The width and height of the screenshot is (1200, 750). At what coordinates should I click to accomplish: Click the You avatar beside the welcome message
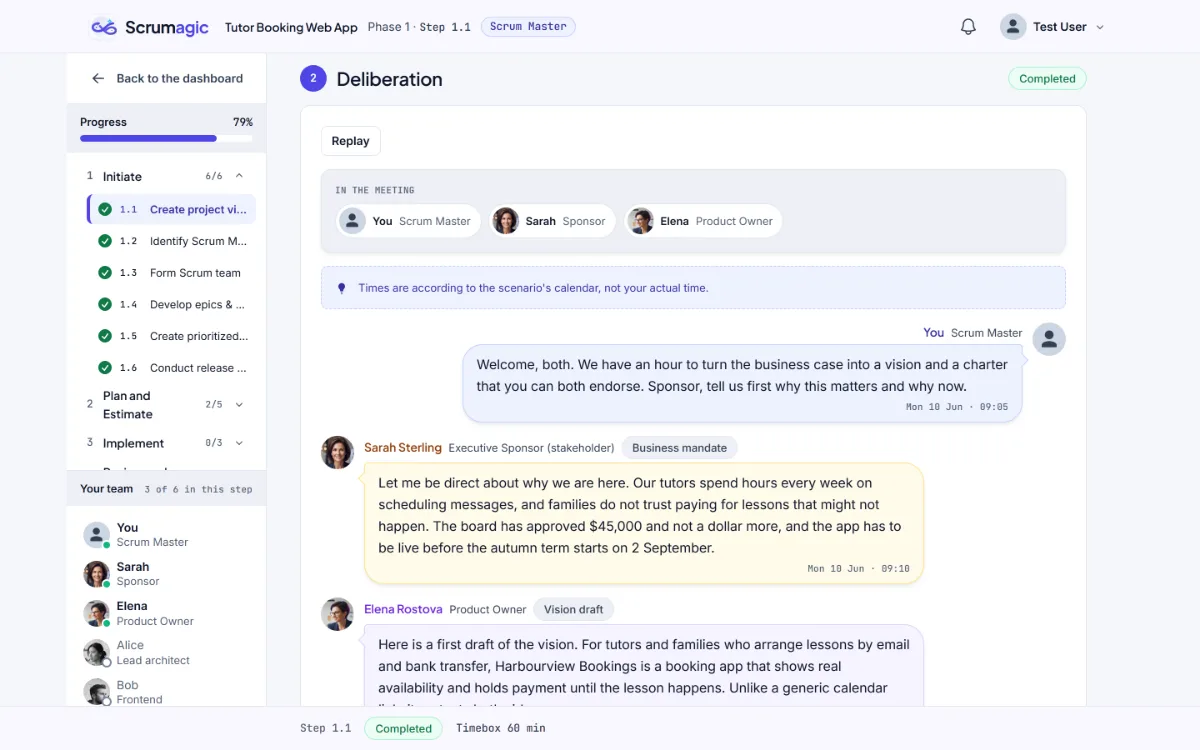1049,339
